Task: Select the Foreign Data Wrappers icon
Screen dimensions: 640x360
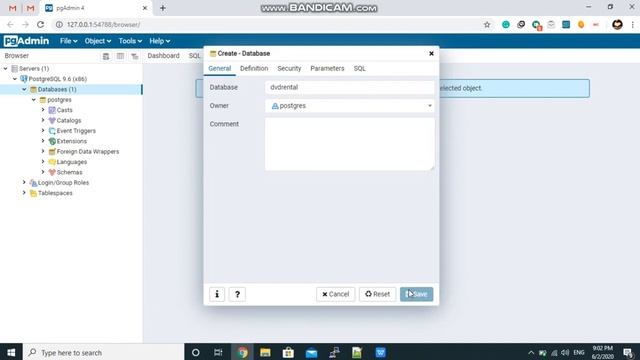Action: (52, 152)
